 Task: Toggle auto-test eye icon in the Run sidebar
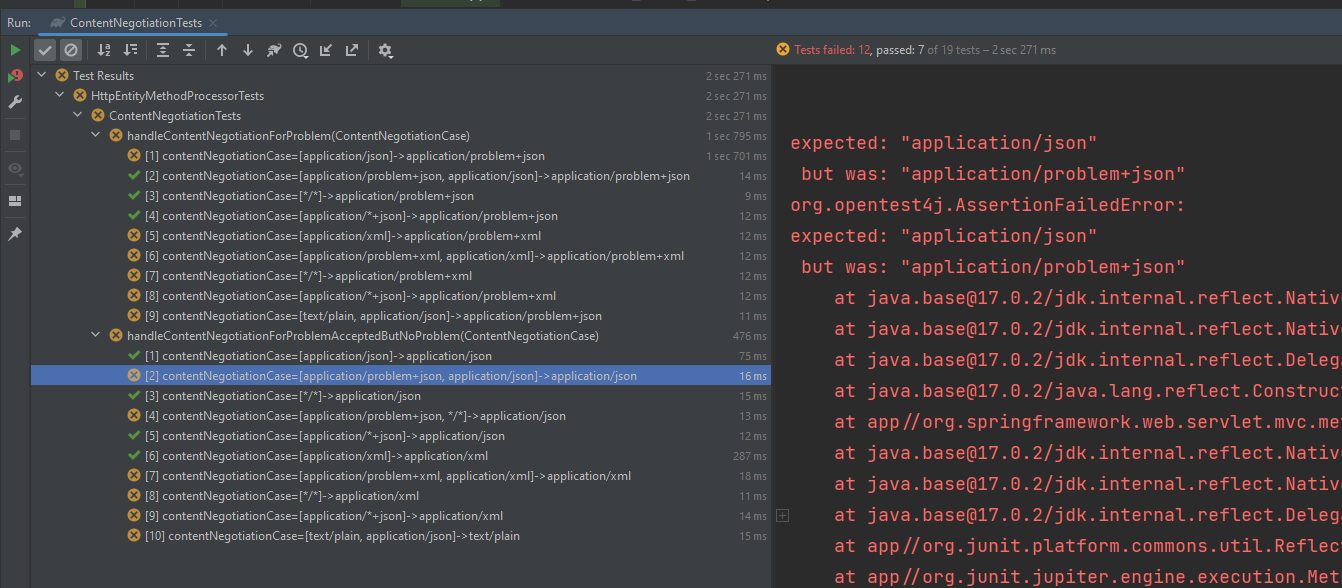tap(15, 168)
